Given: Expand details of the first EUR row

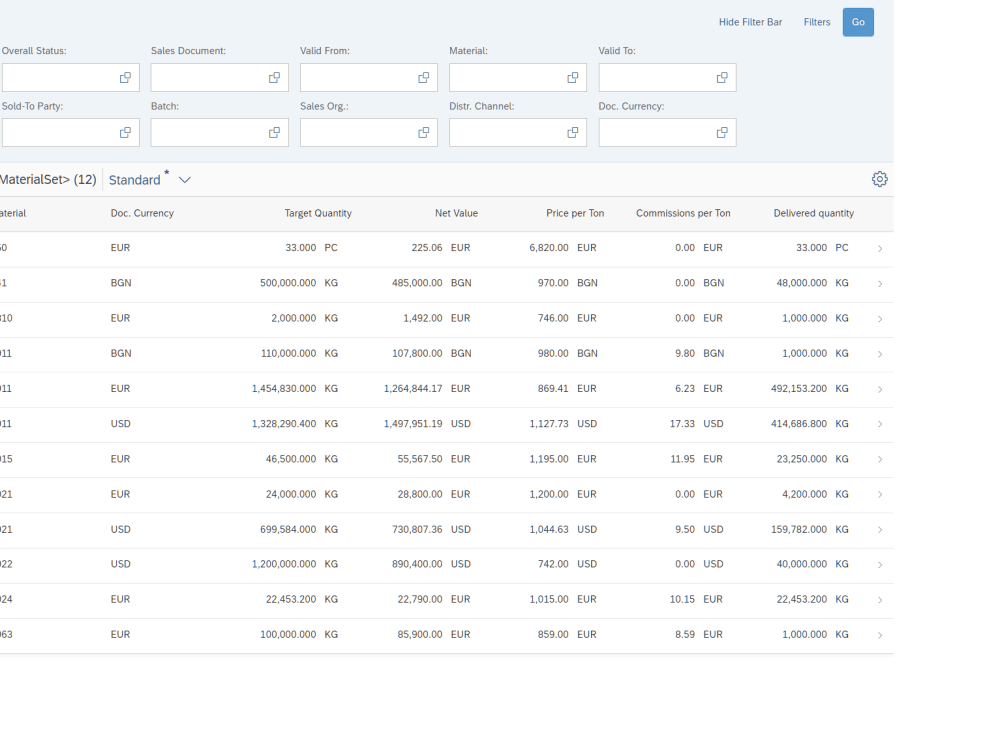Looking at the screenshot, I should tap(879, 247).
